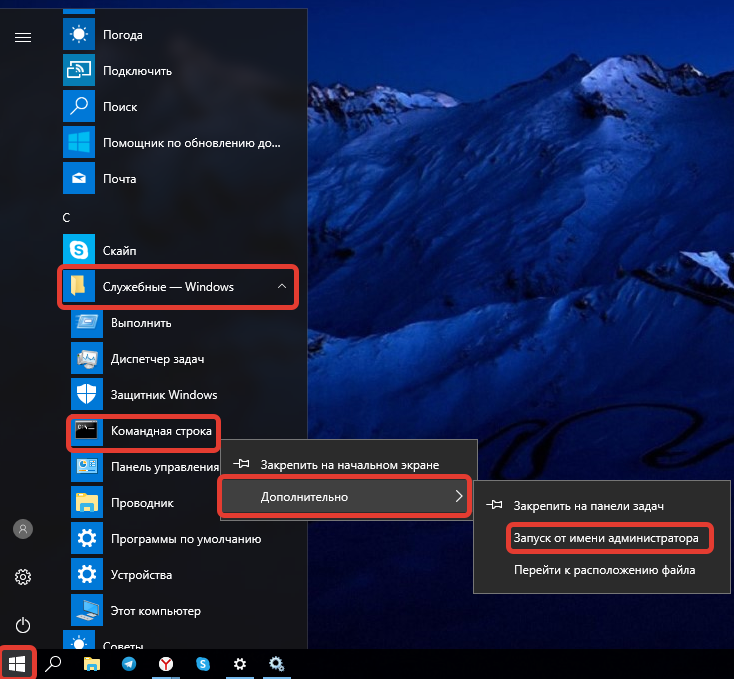The height and width of the screenshot is (679, 734).
Task: Click the Диспетчер задач label
Action: point(157,359)
